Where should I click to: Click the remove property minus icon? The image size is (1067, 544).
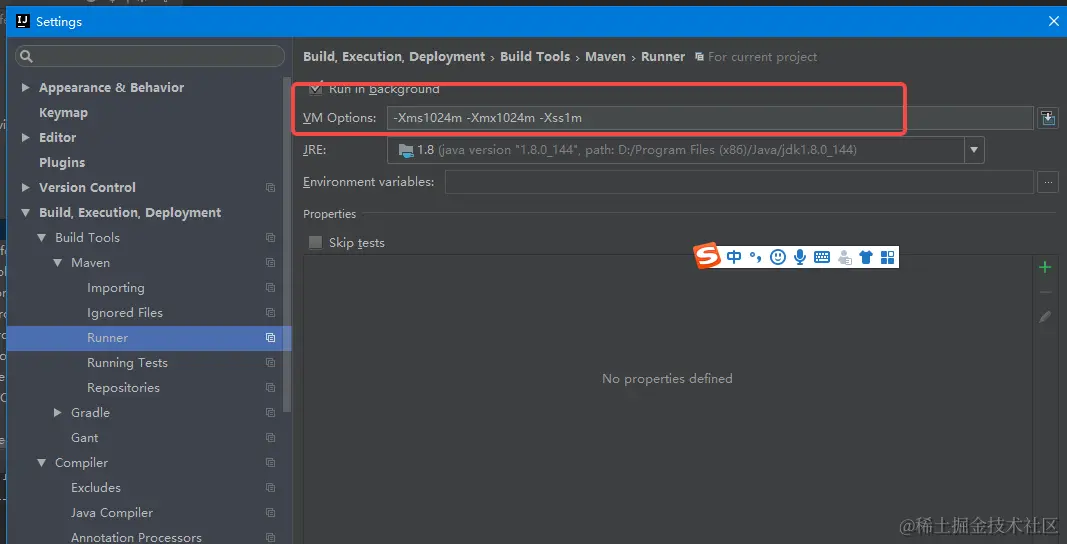[x=1045, y=293]
